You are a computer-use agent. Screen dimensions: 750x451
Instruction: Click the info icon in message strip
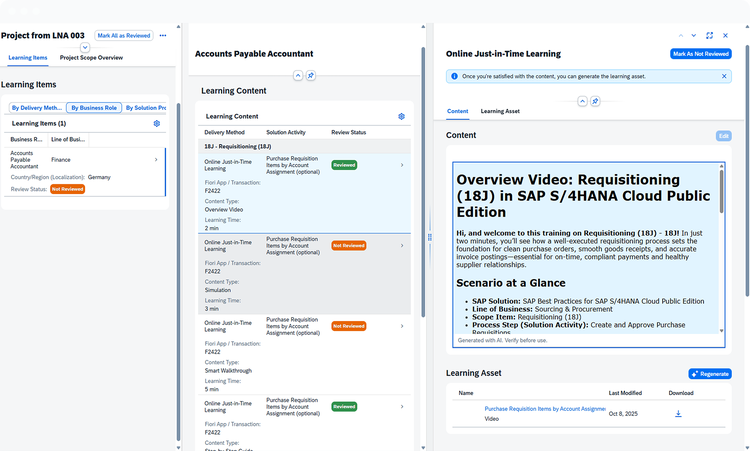click(x=454, y=76)
